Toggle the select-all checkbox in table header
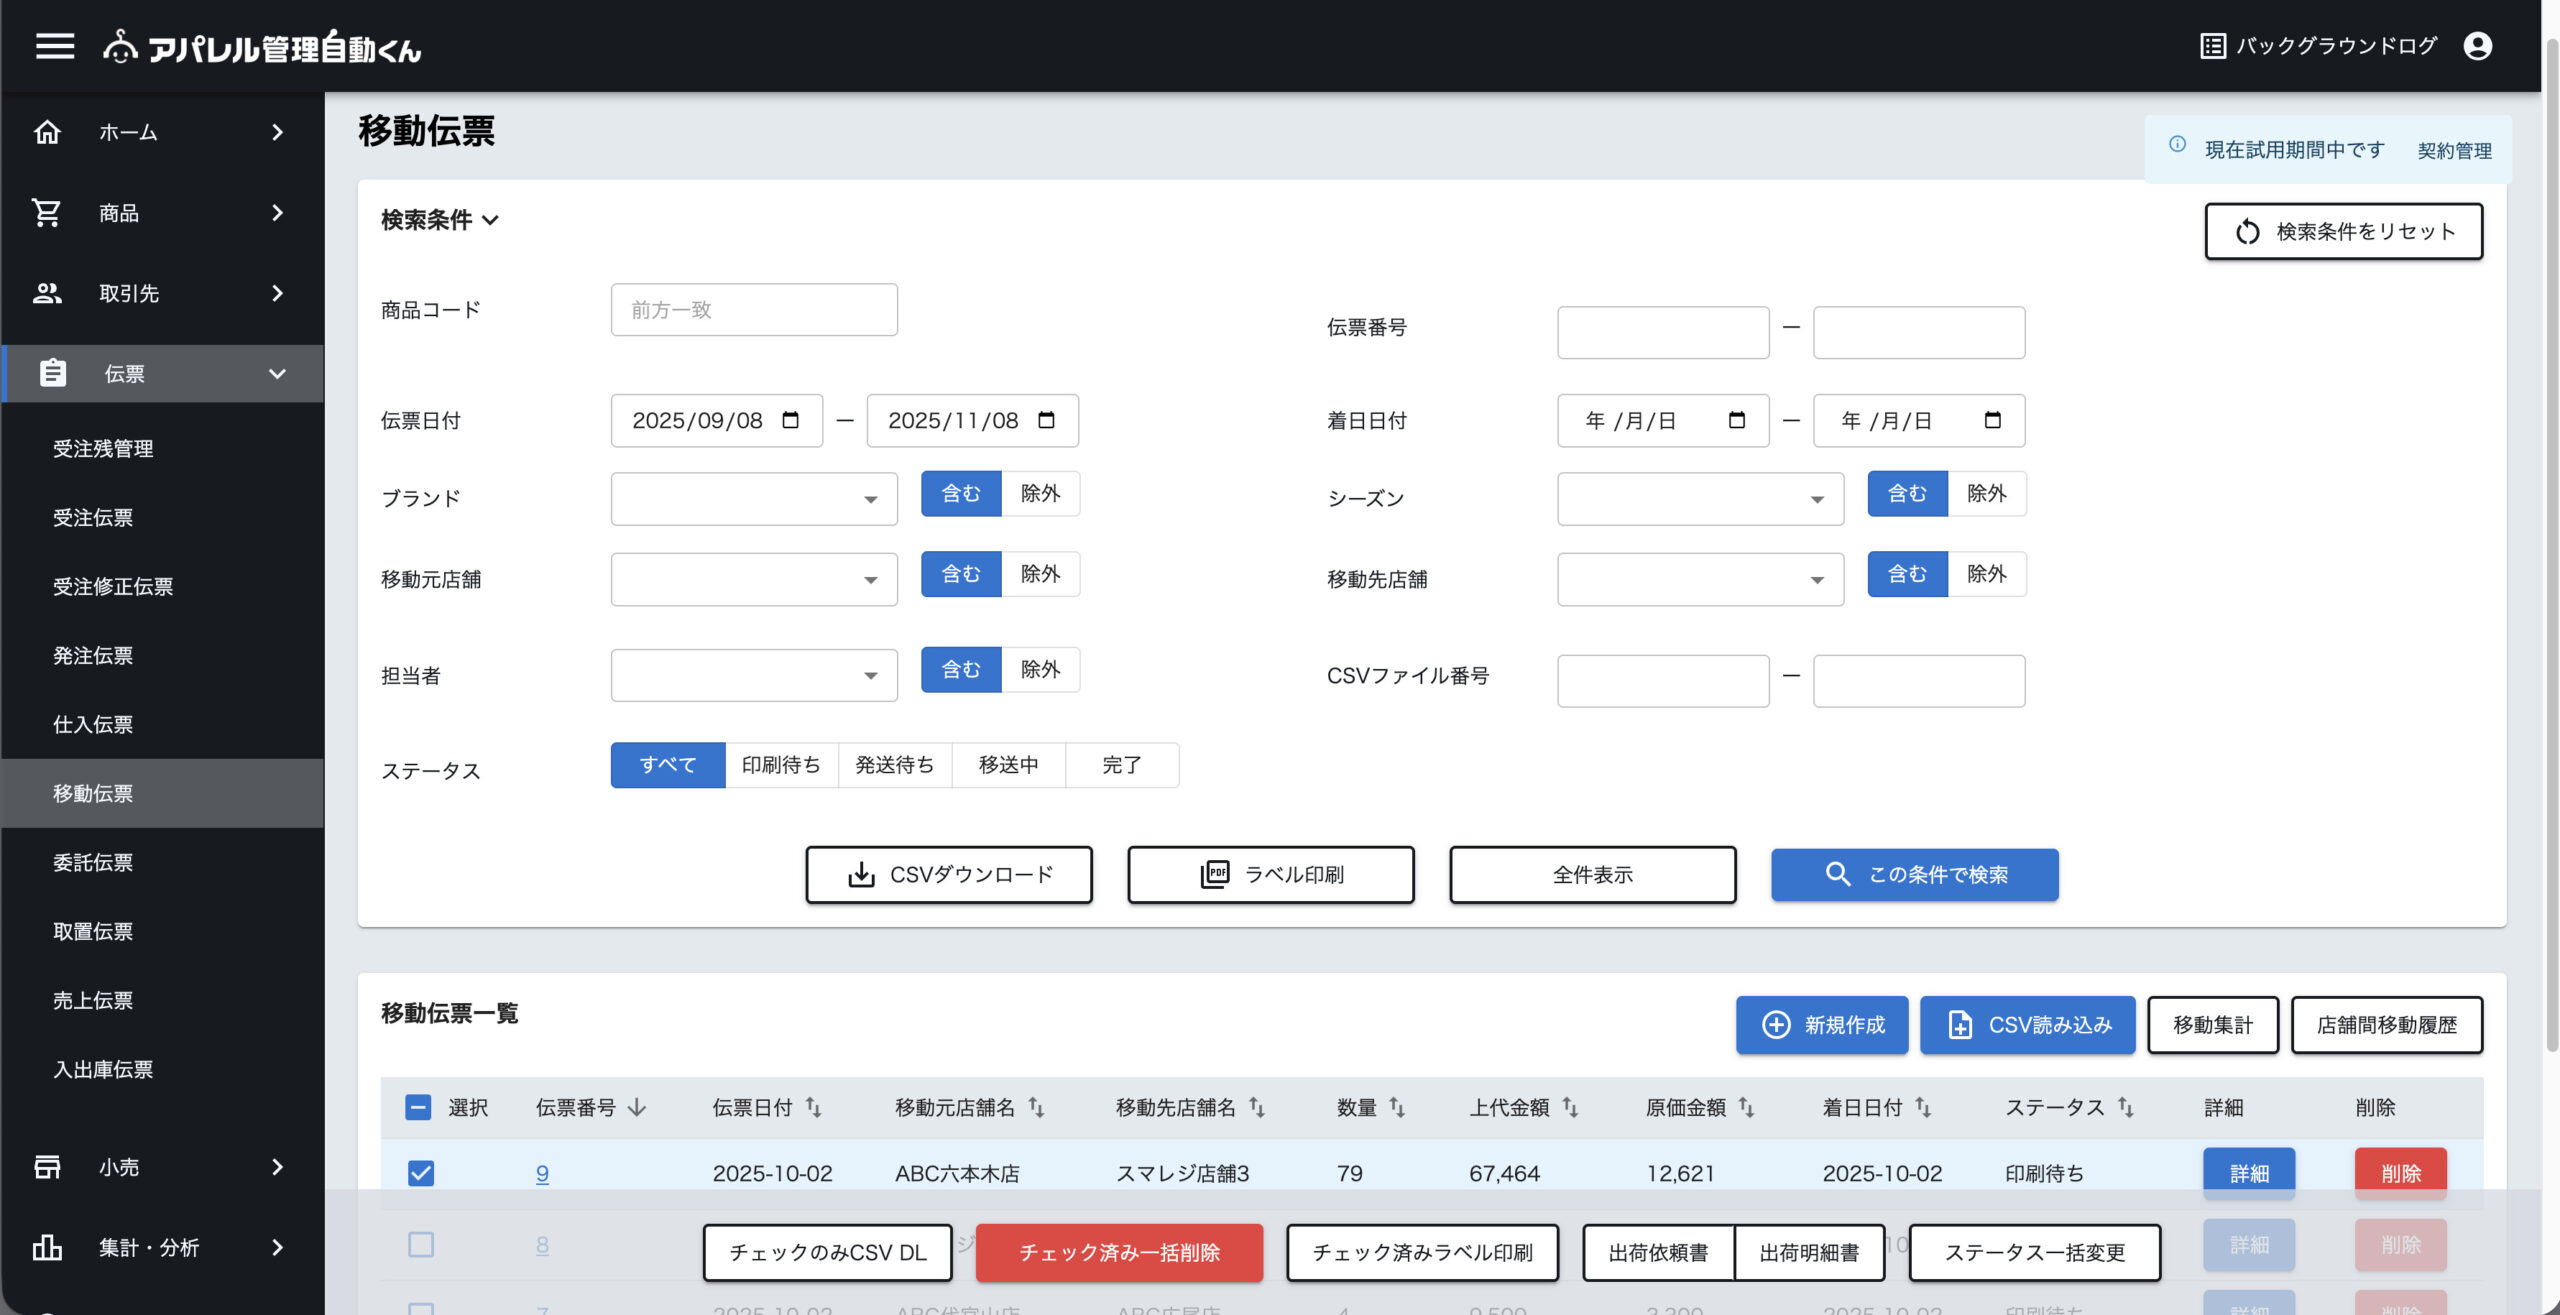Viewport: 2560px width, 1315px height. tap(418, 1107)
